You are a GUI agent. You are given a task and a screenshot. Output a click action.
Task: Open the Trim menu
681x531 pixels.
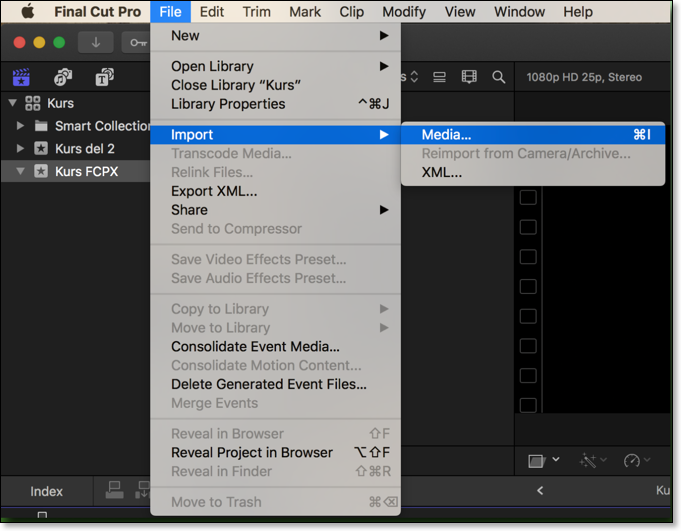[256, 12]
